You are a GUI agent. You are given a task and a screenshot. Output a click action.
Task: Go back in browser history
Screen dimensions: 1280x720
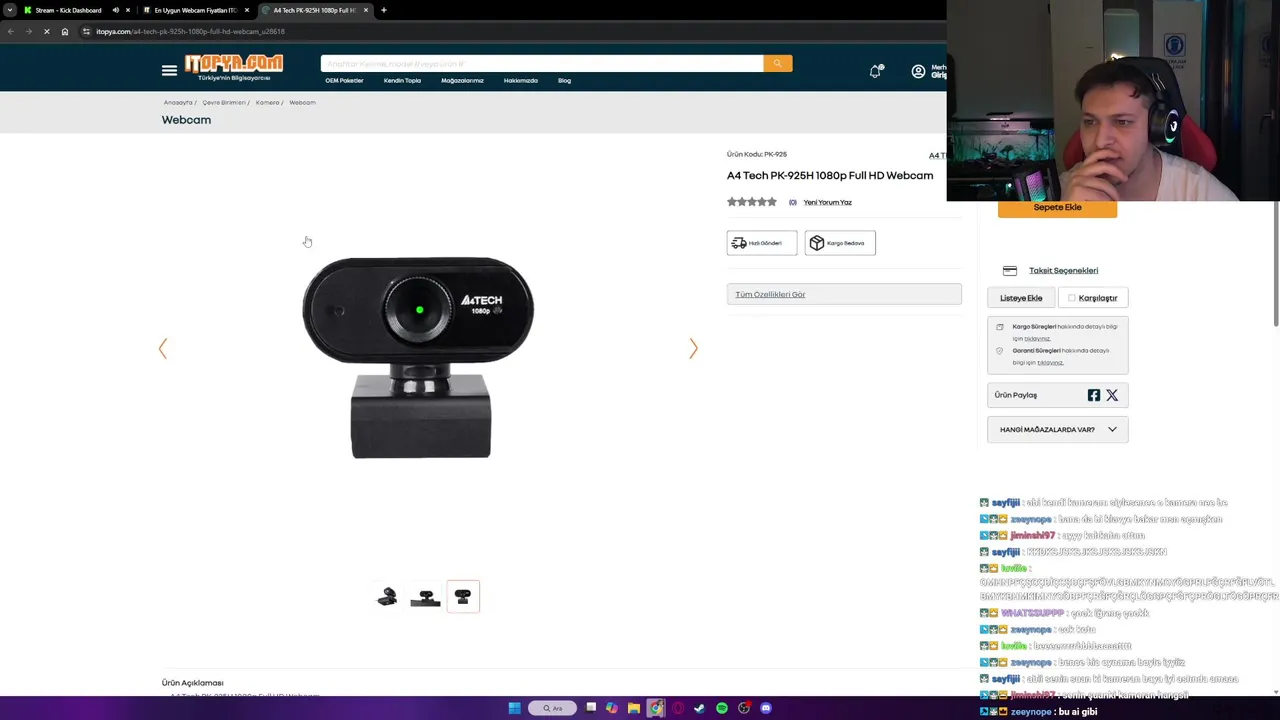(x=10, y=31)
